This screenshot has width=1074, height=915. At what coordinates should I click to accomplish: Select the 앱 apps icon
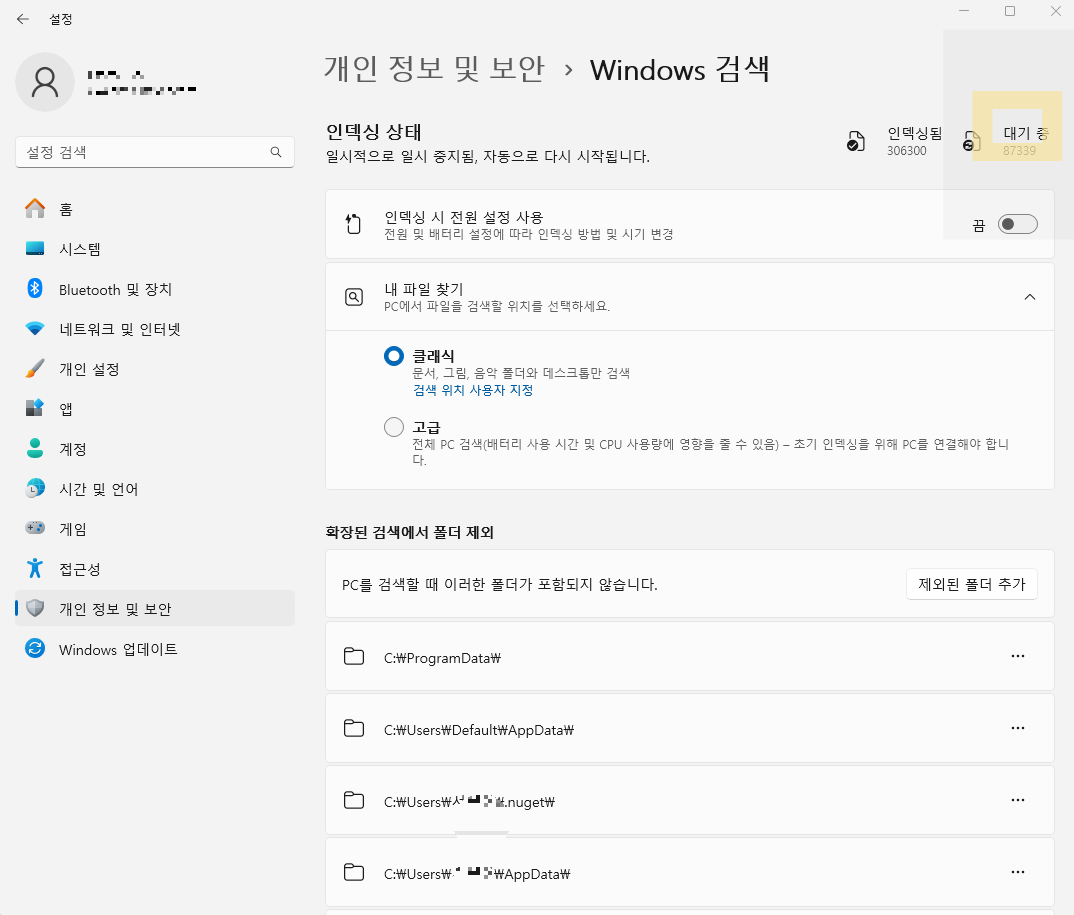[35, 408]
